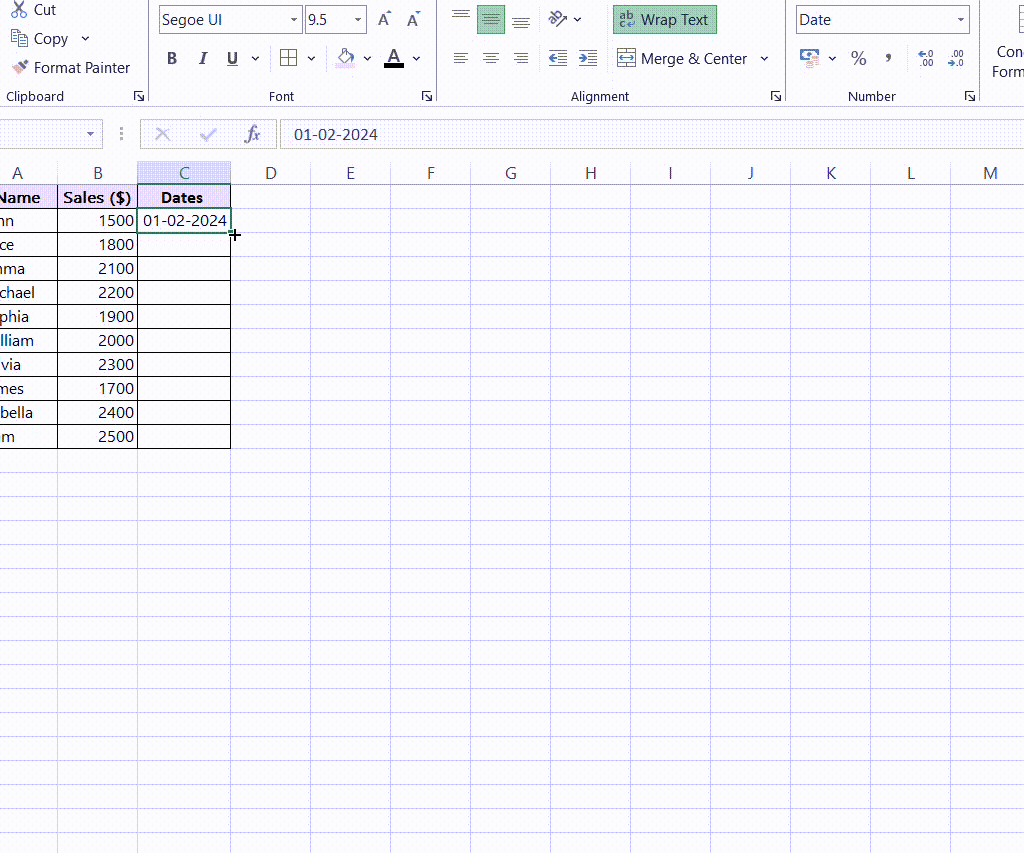Click the Increase Decimal icon

pos(925,58)
